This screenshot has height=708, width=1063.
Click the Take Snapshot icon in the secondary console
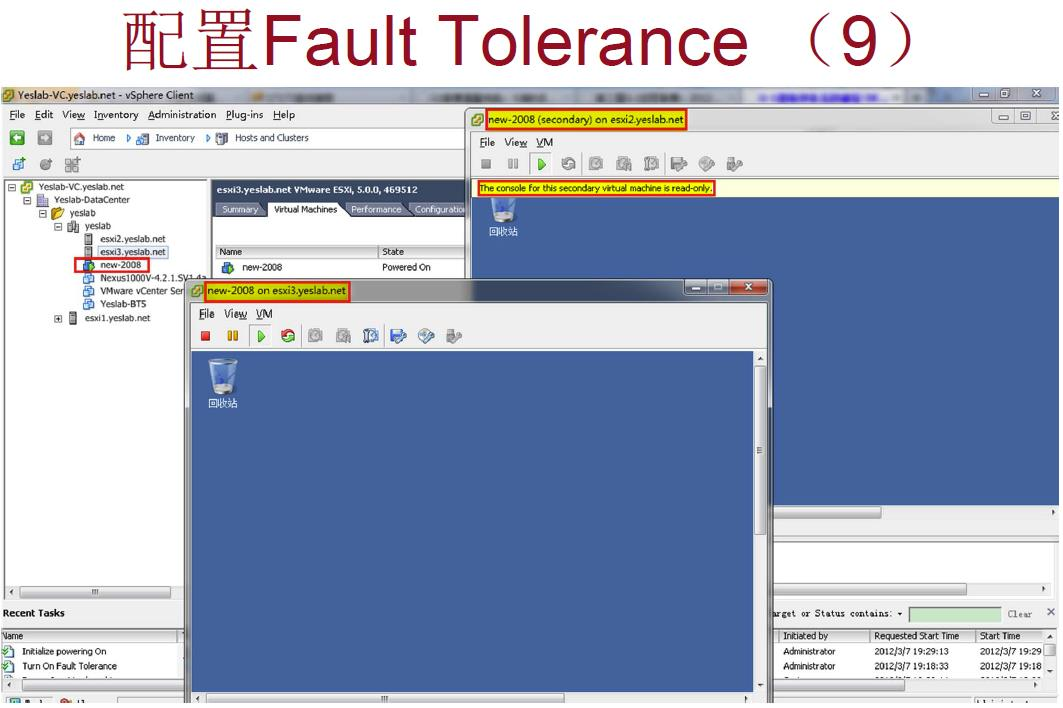tap(596, 164)
